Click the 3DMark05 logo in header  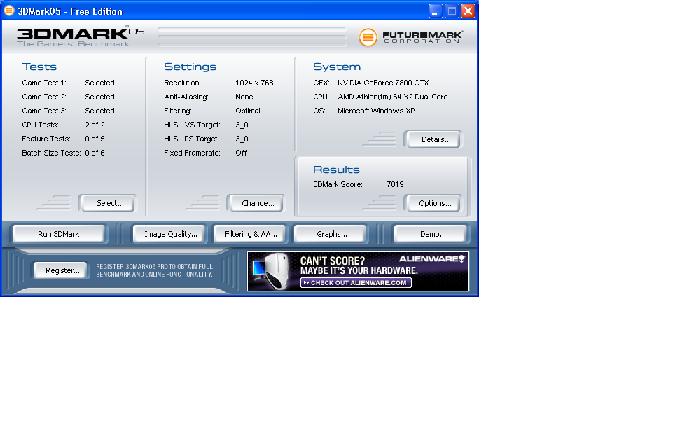pos(81,36)
